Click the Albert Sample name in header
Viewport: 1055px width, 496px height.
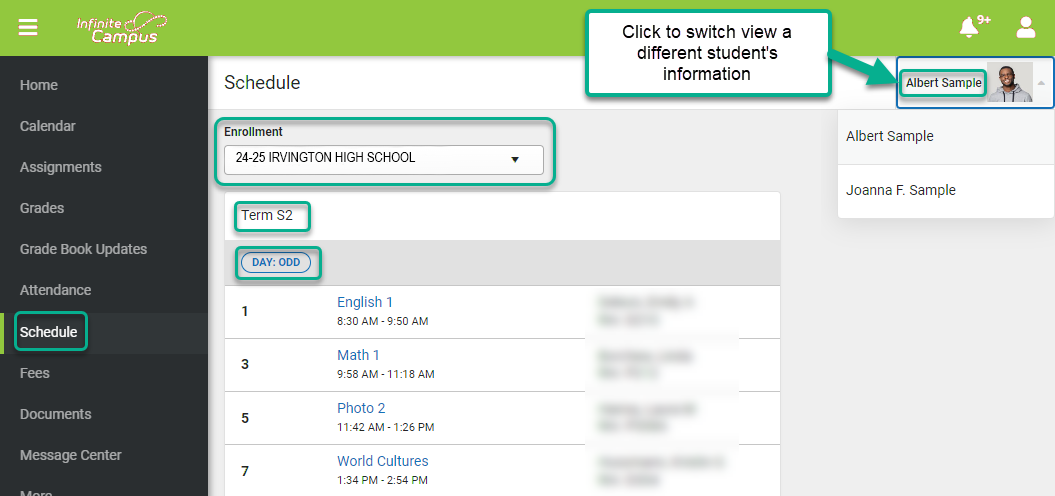coord(943,83)
